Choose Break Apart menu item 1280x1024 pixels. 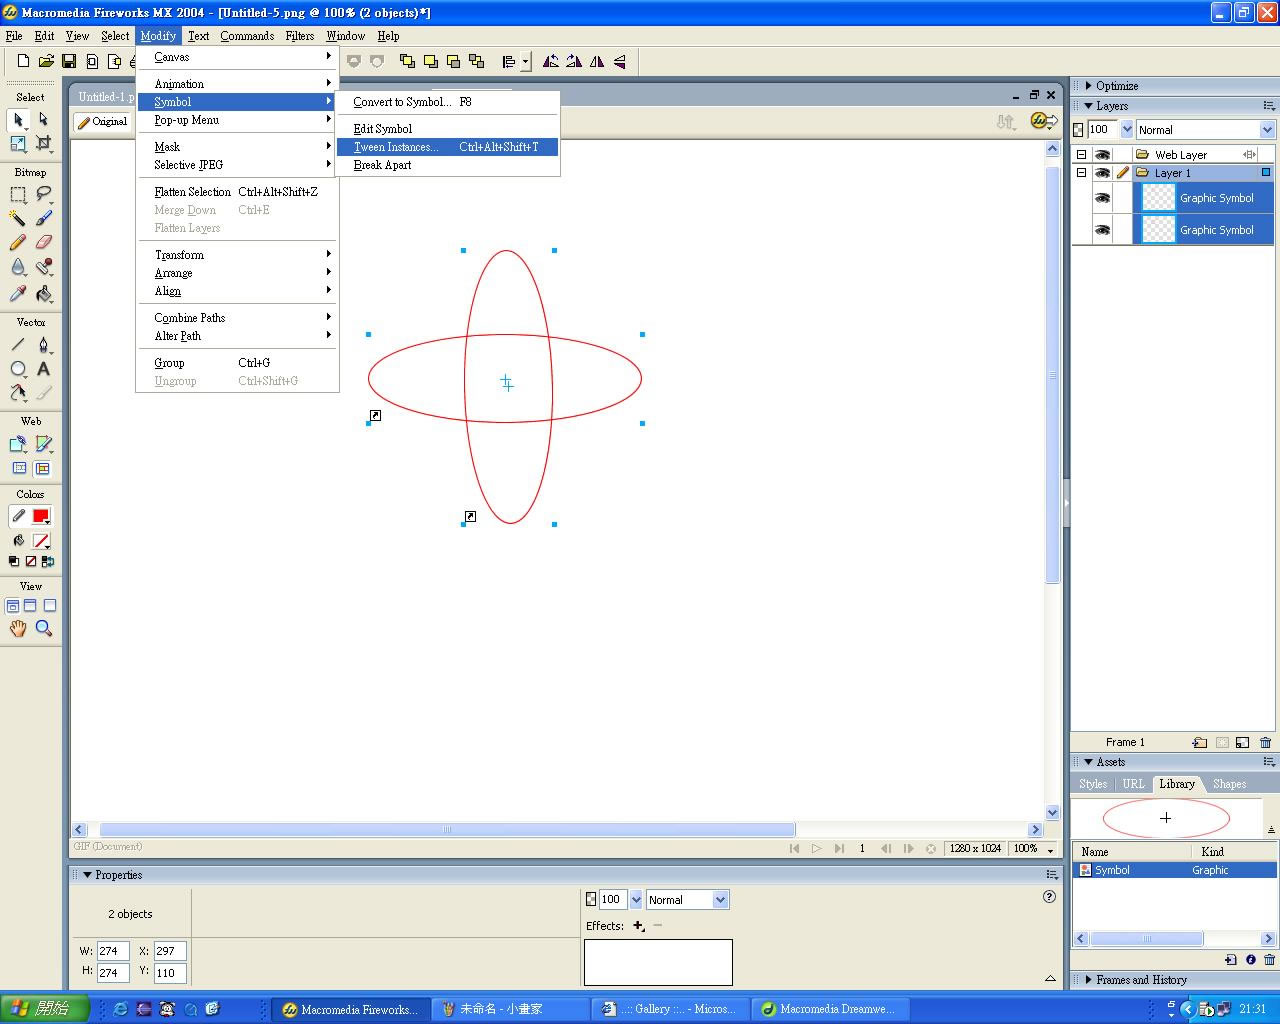(x=447, y=165)
